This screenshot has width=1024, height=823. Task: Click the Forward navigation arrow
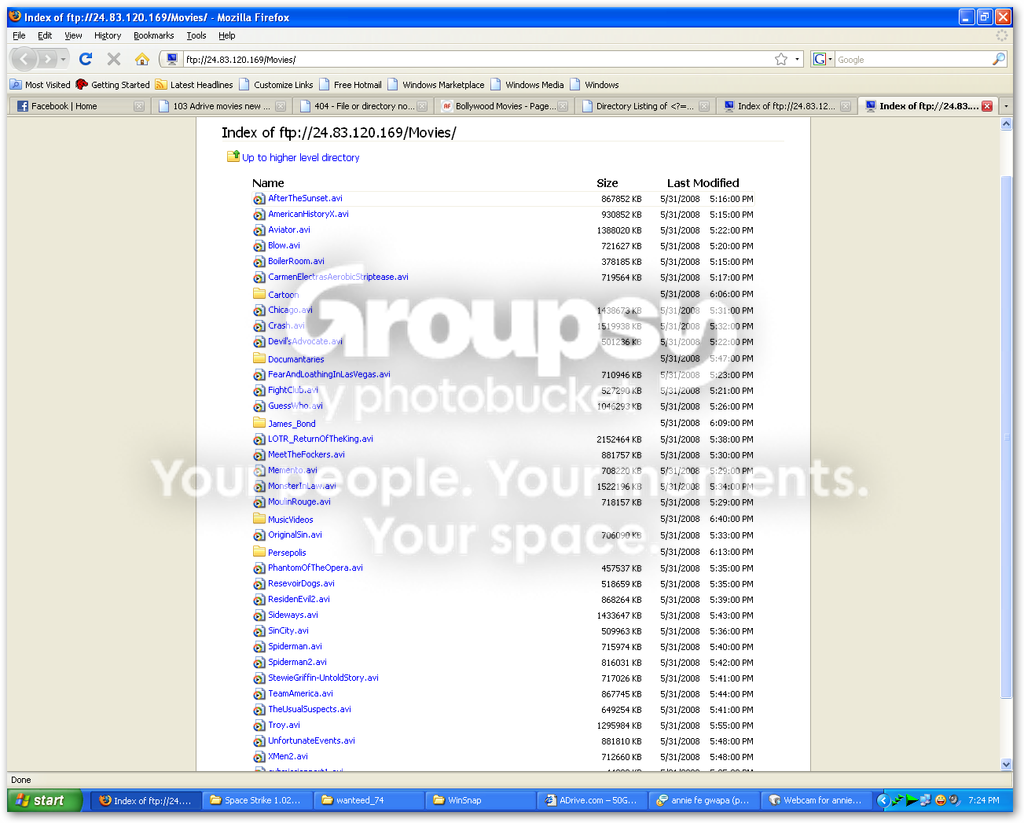point(48,59)
